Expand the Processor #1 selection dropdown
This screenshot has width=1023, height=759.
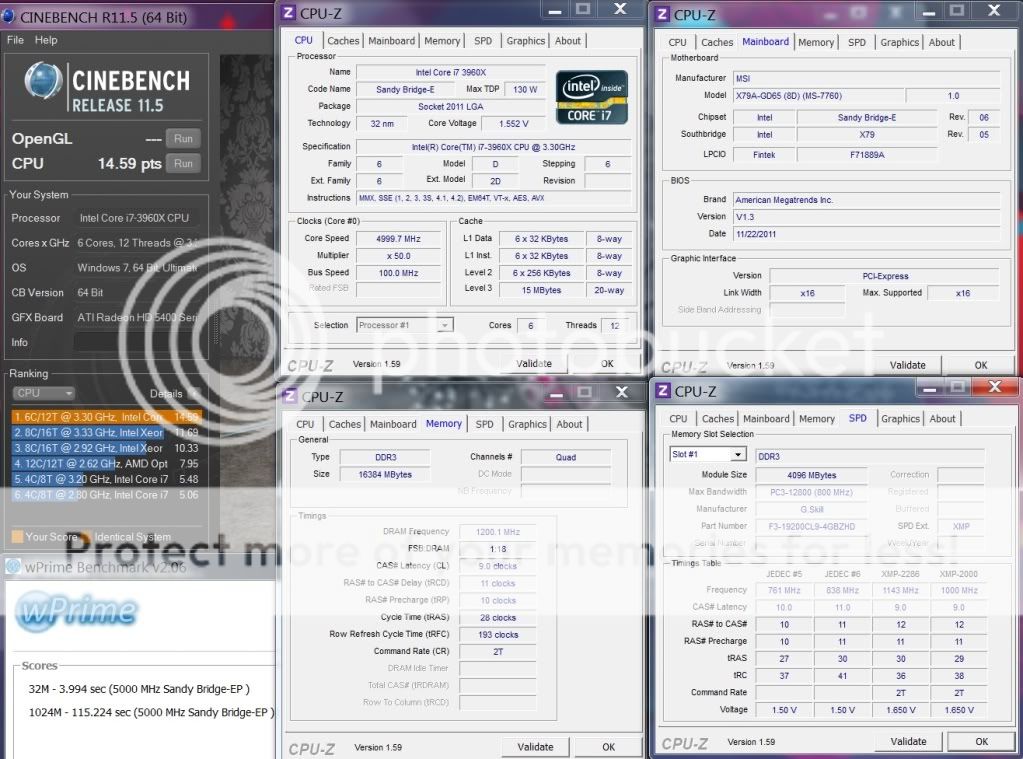click(404, 325)
